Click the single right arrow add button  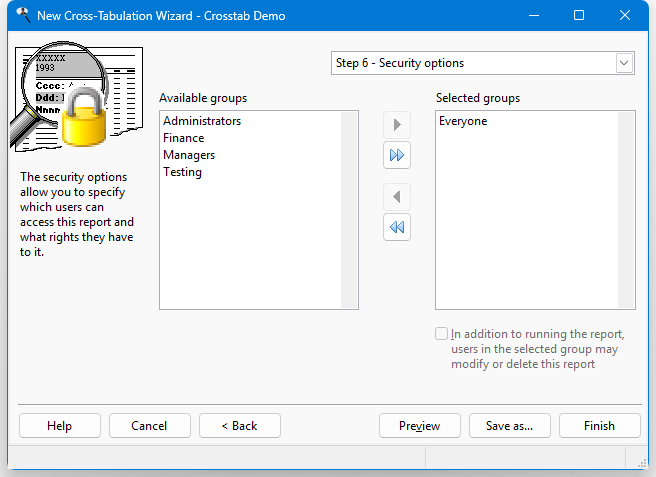coord(397,125)
